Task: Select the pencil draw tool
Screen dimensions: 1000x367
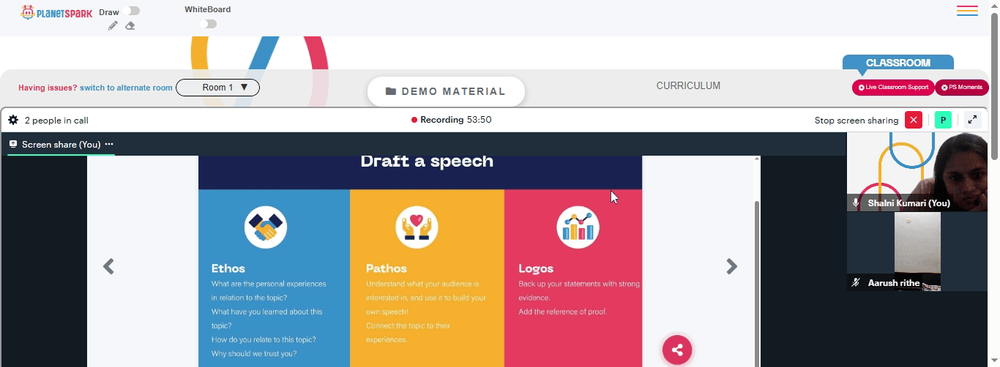Action: (113, 26)
